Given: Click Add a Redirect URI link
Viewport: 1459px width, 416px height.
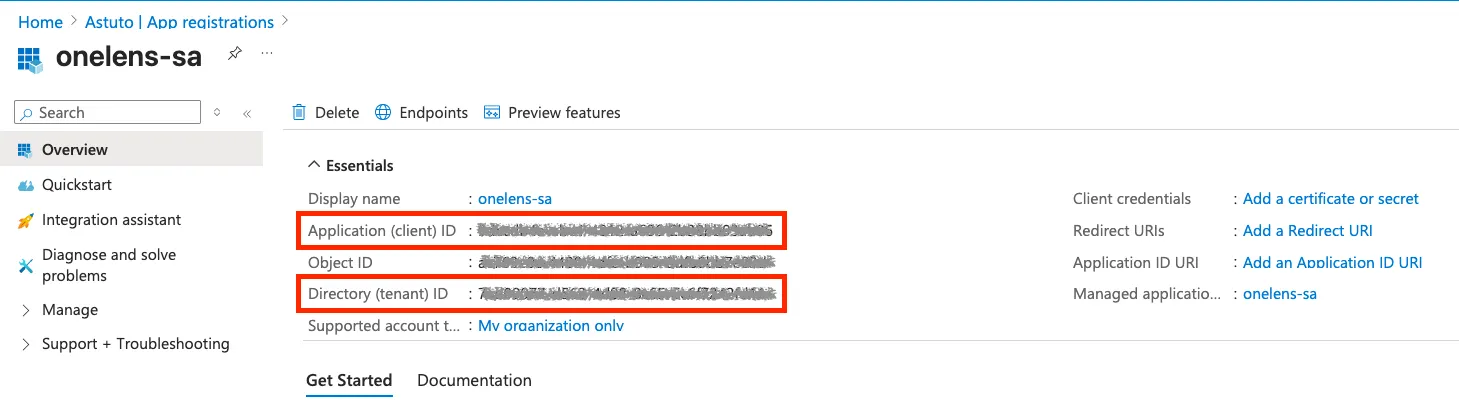Looking at the screenshot, I should (1307, 231).
